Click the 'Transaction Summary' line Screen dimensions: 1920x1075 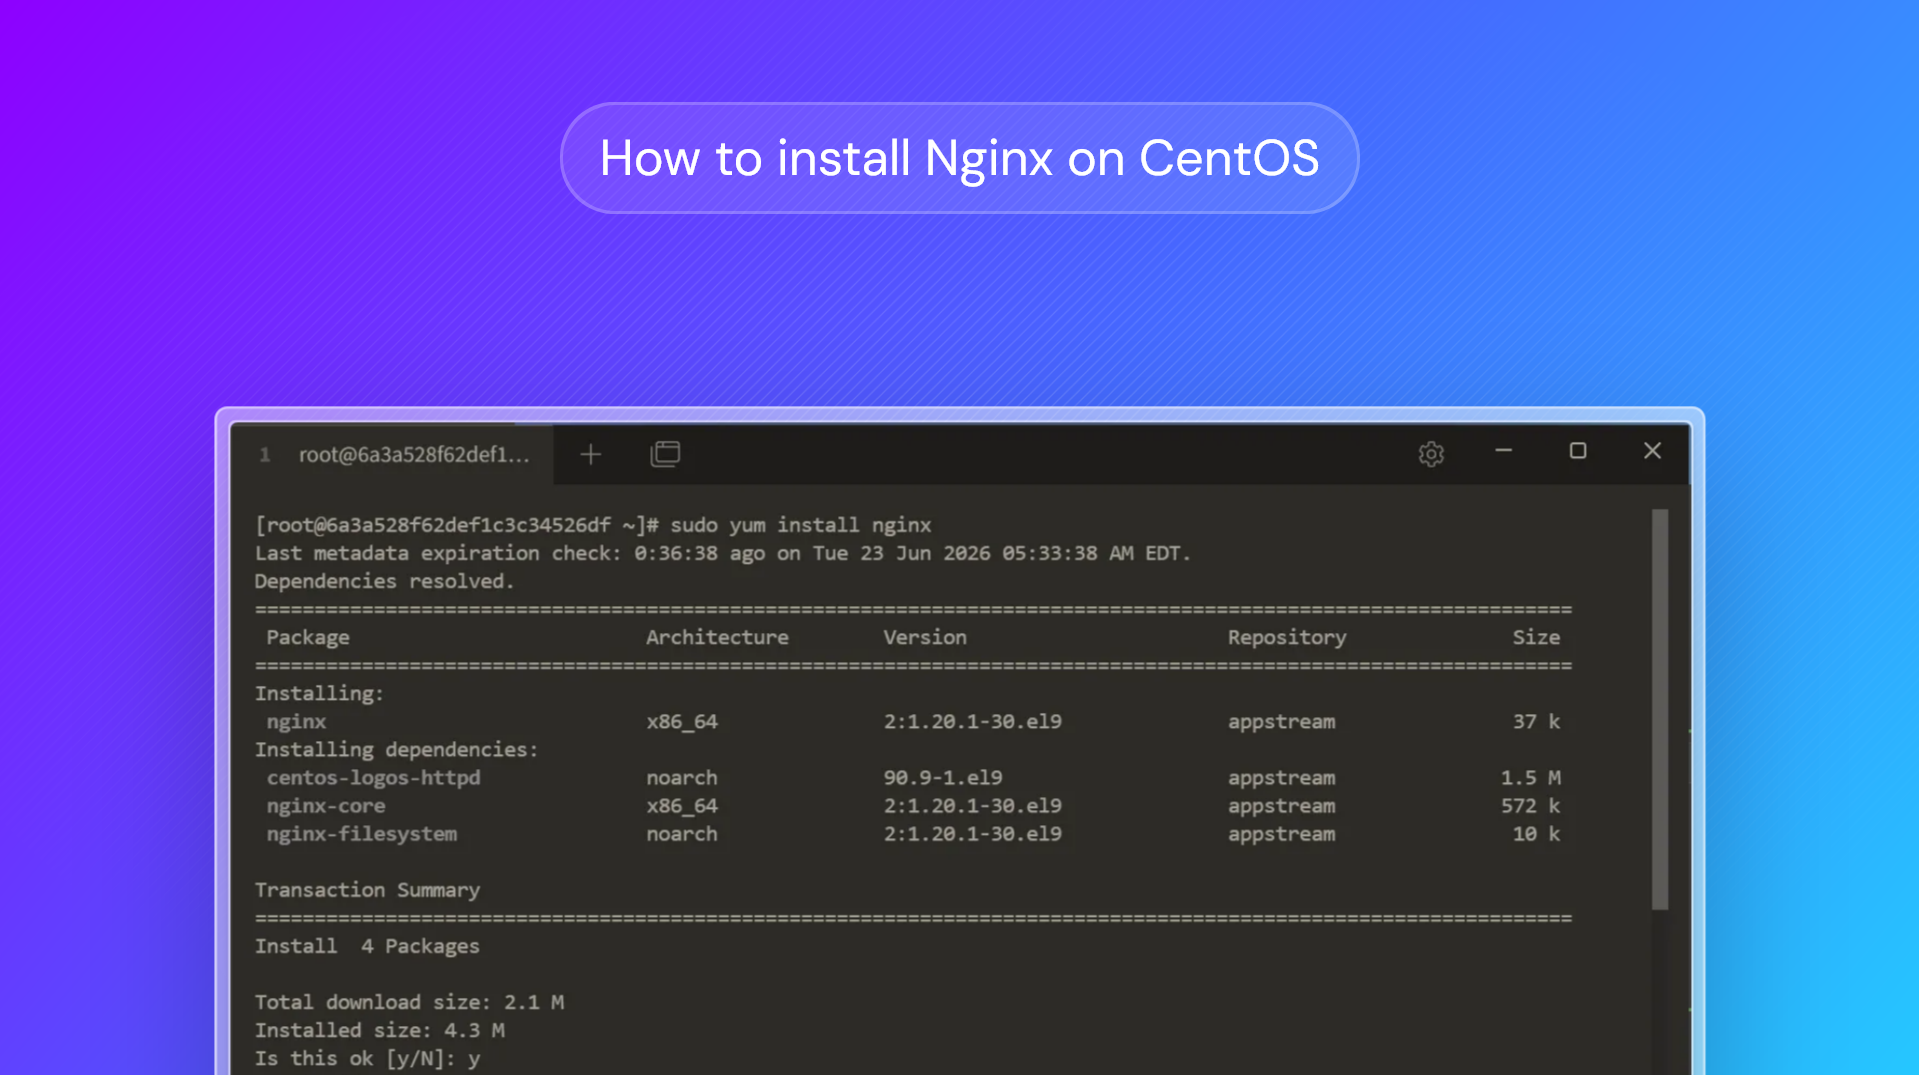point(367,890)
